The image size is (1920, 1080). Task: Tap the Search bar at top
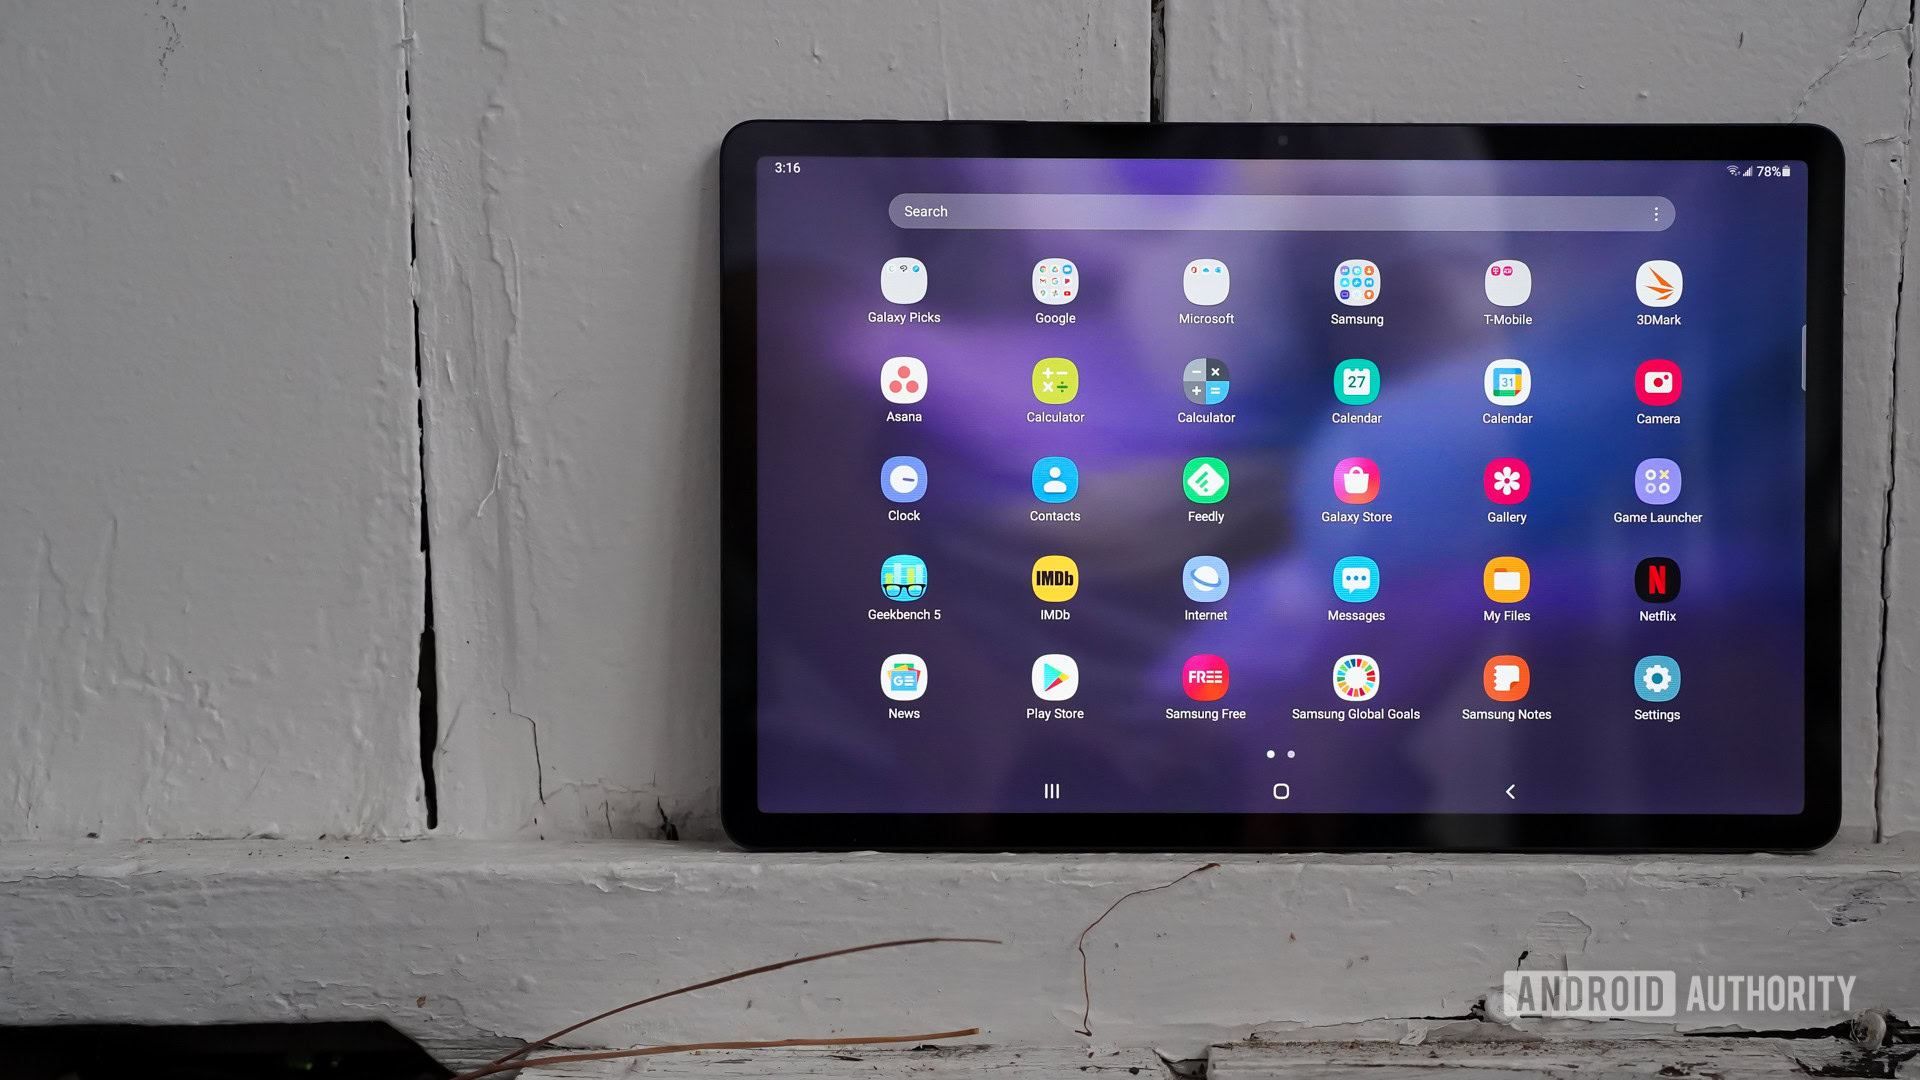1275,211
